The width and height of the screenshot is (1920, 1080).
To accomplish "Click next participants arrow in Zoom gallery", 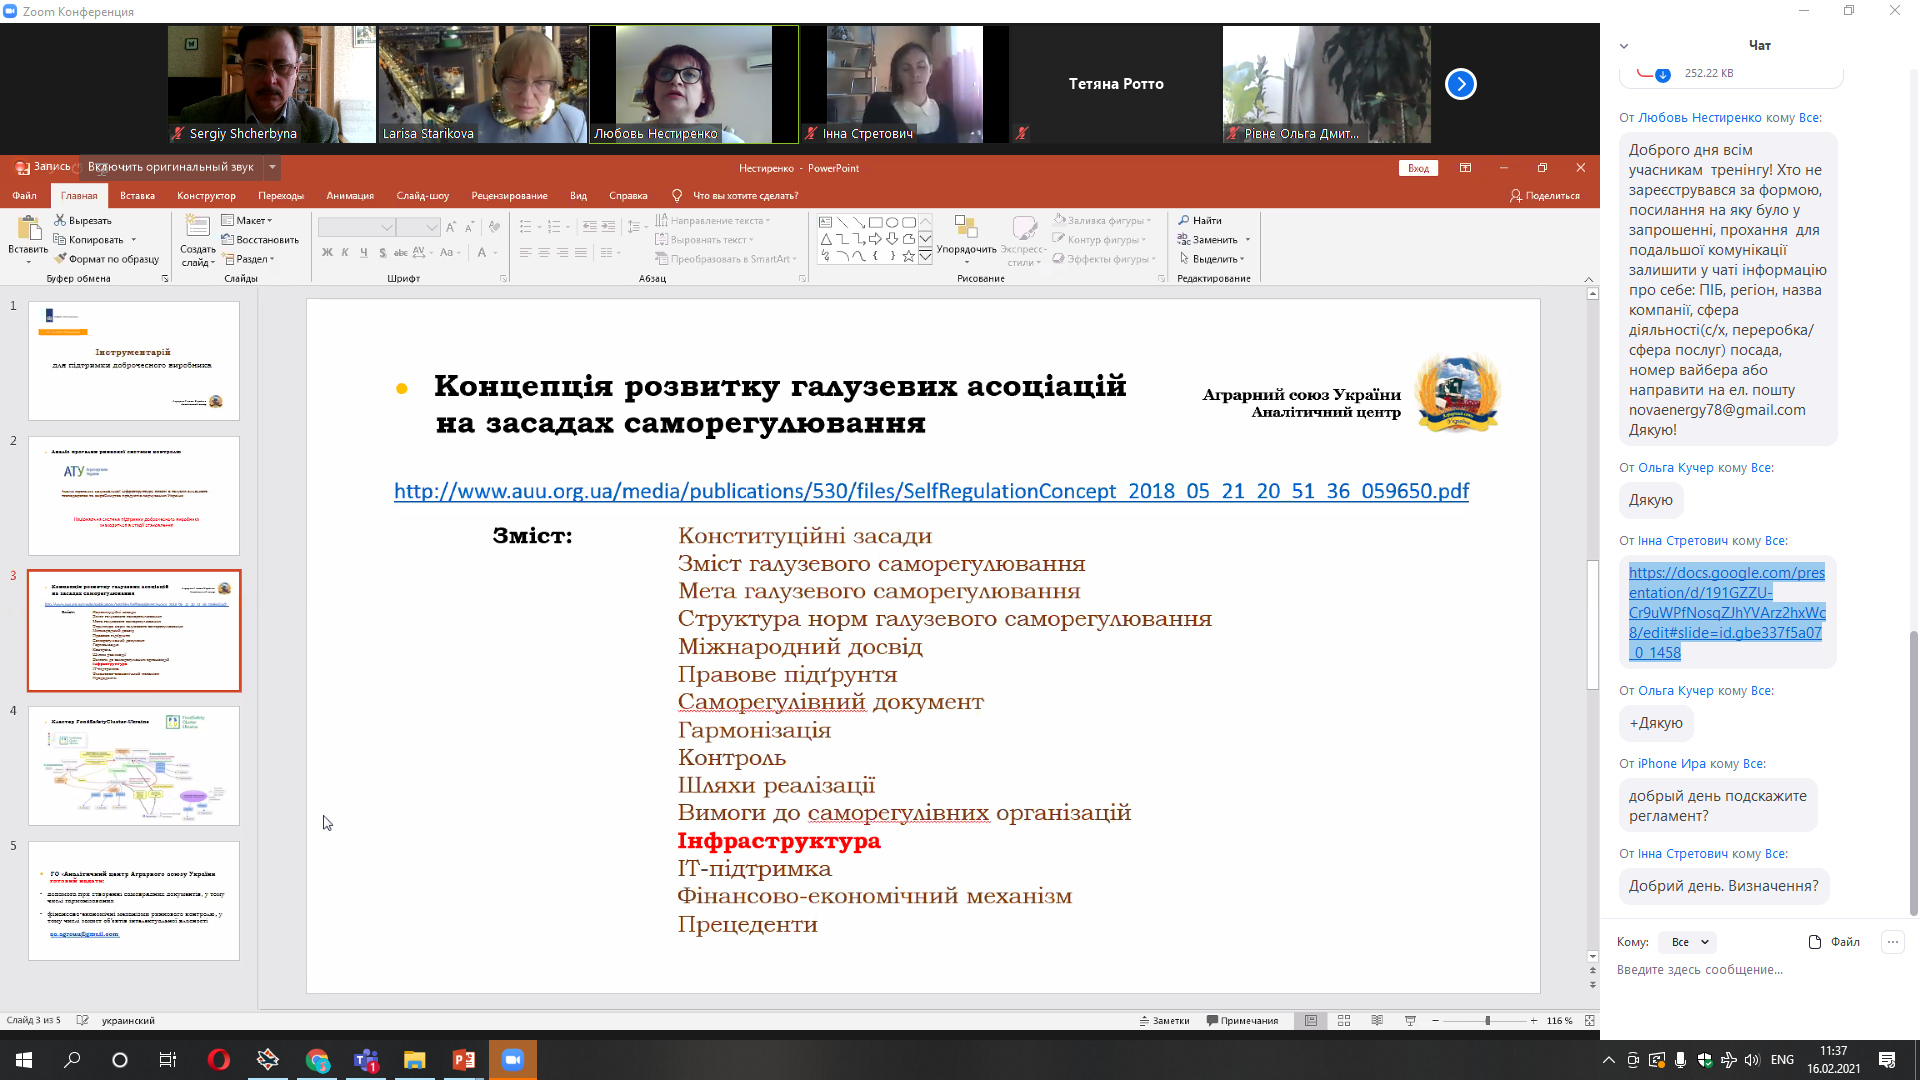I will coord(1460,84).
